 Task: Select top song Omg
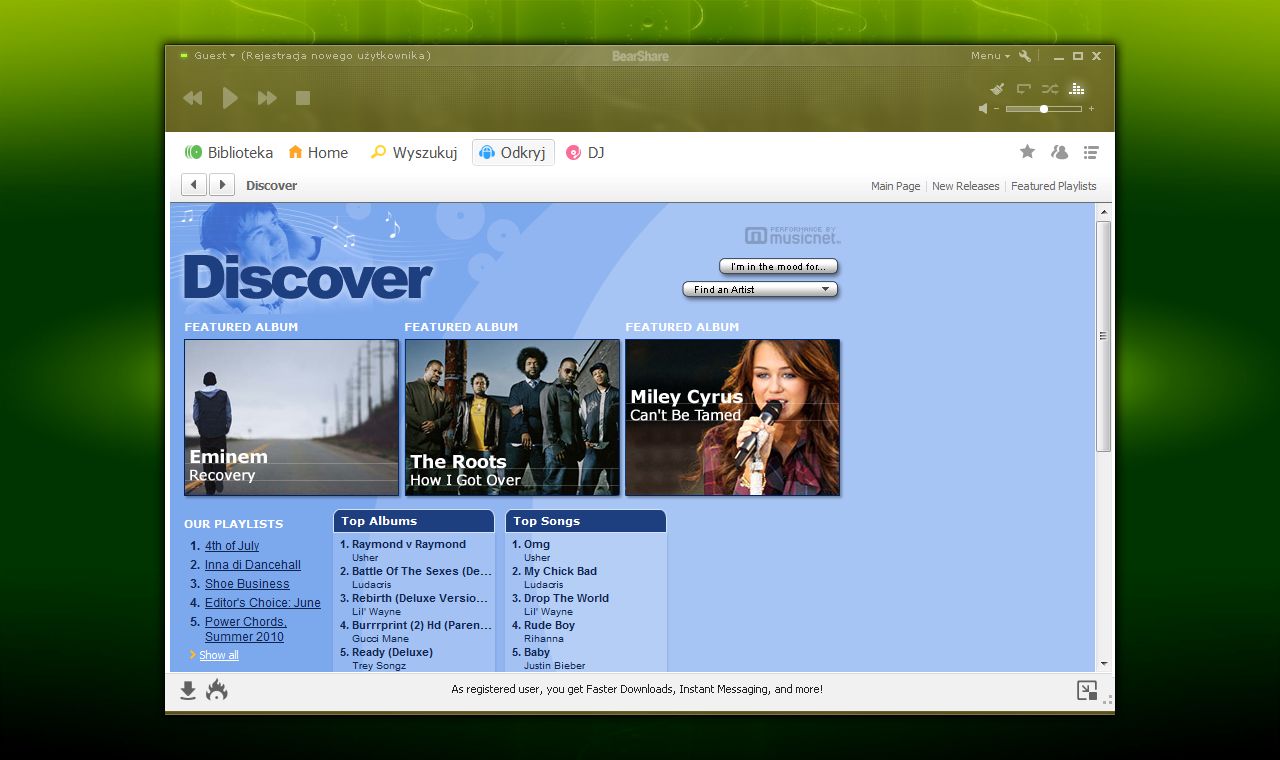click(537, 544)
